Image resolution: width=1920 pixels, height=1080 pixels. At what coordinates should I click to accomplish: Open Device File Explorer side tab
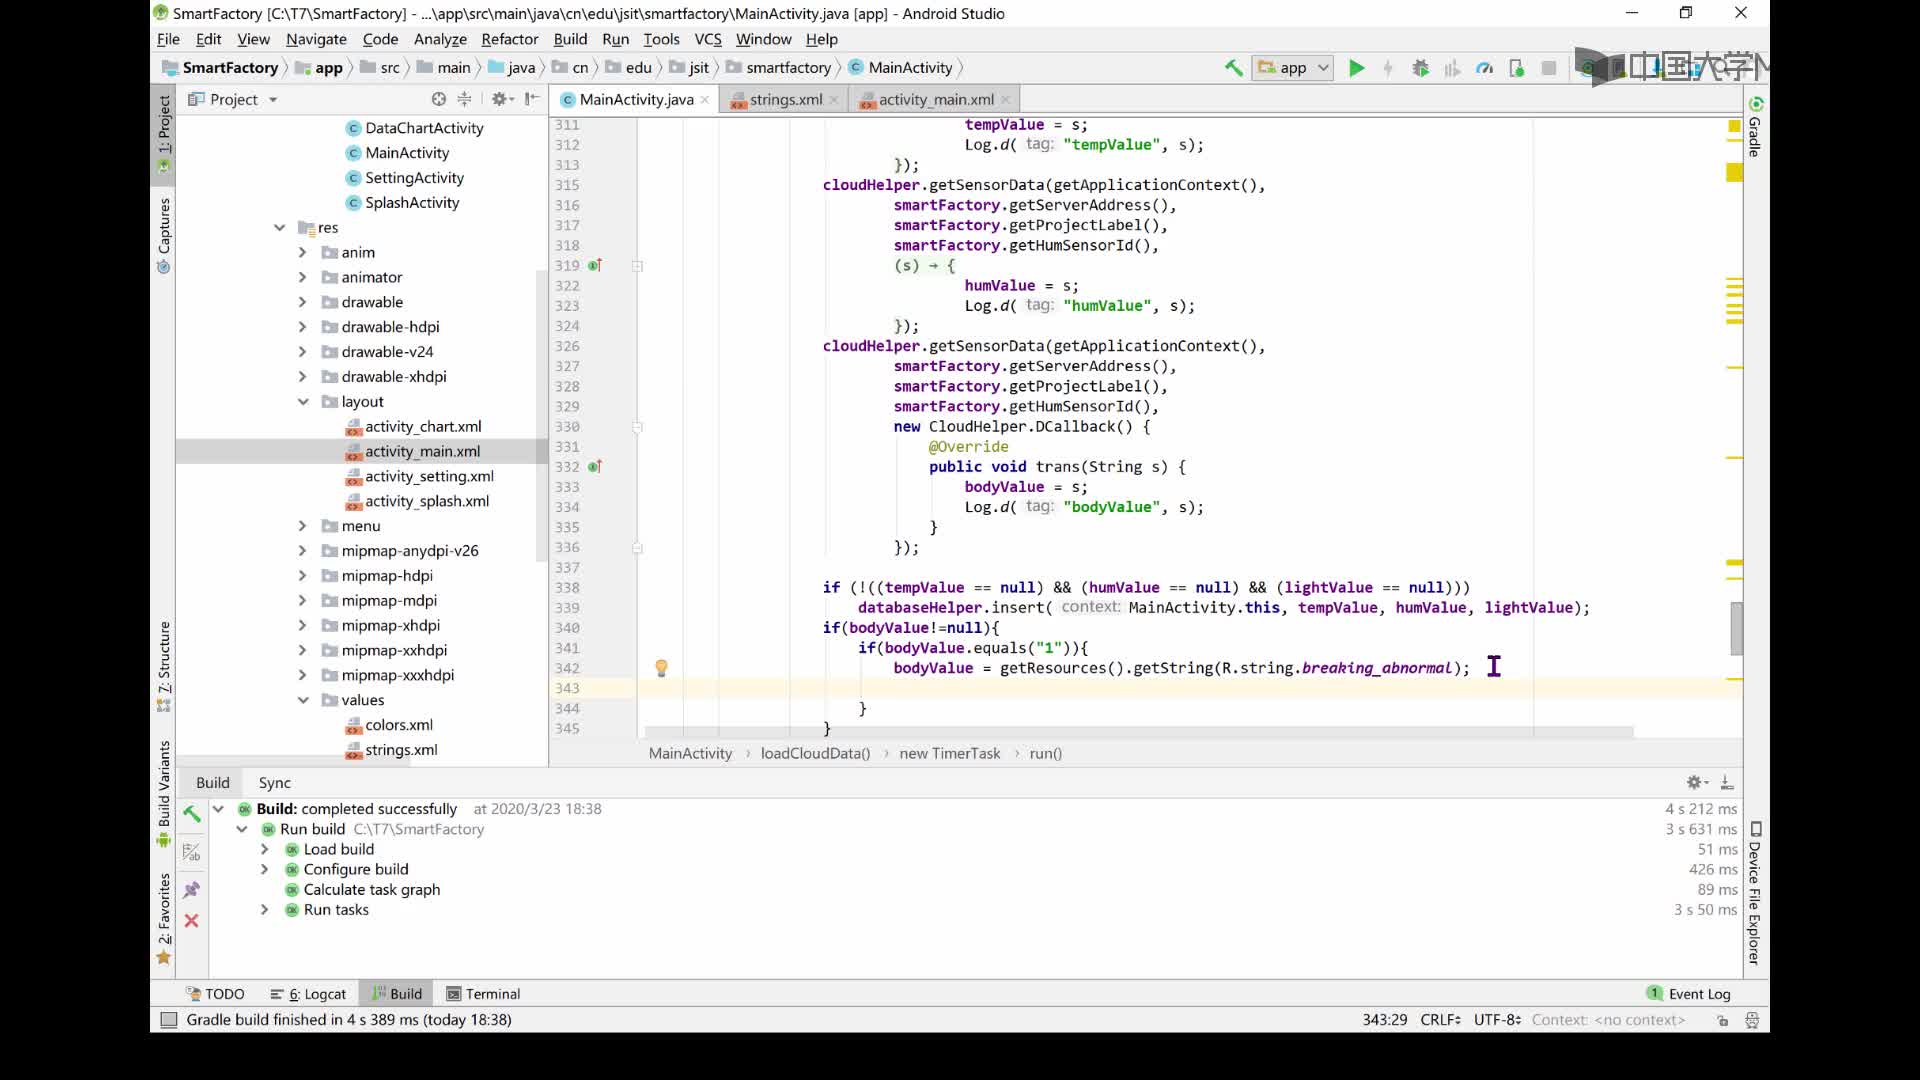(1755, 893)
